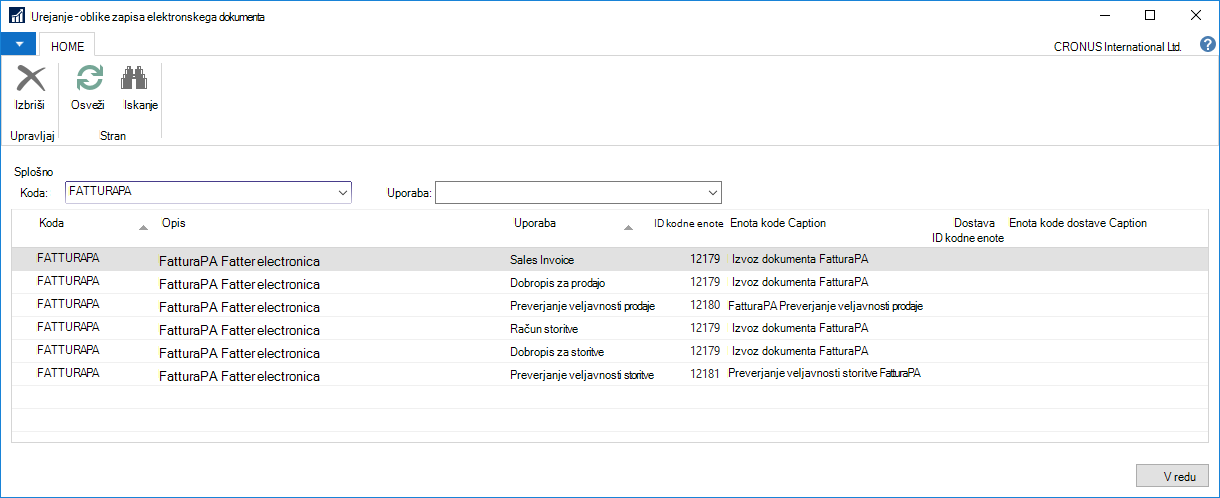This screenshot has width=1220, height=498.
Task: Expand the Uporaba combo box arrow
Action: [713, 192]
